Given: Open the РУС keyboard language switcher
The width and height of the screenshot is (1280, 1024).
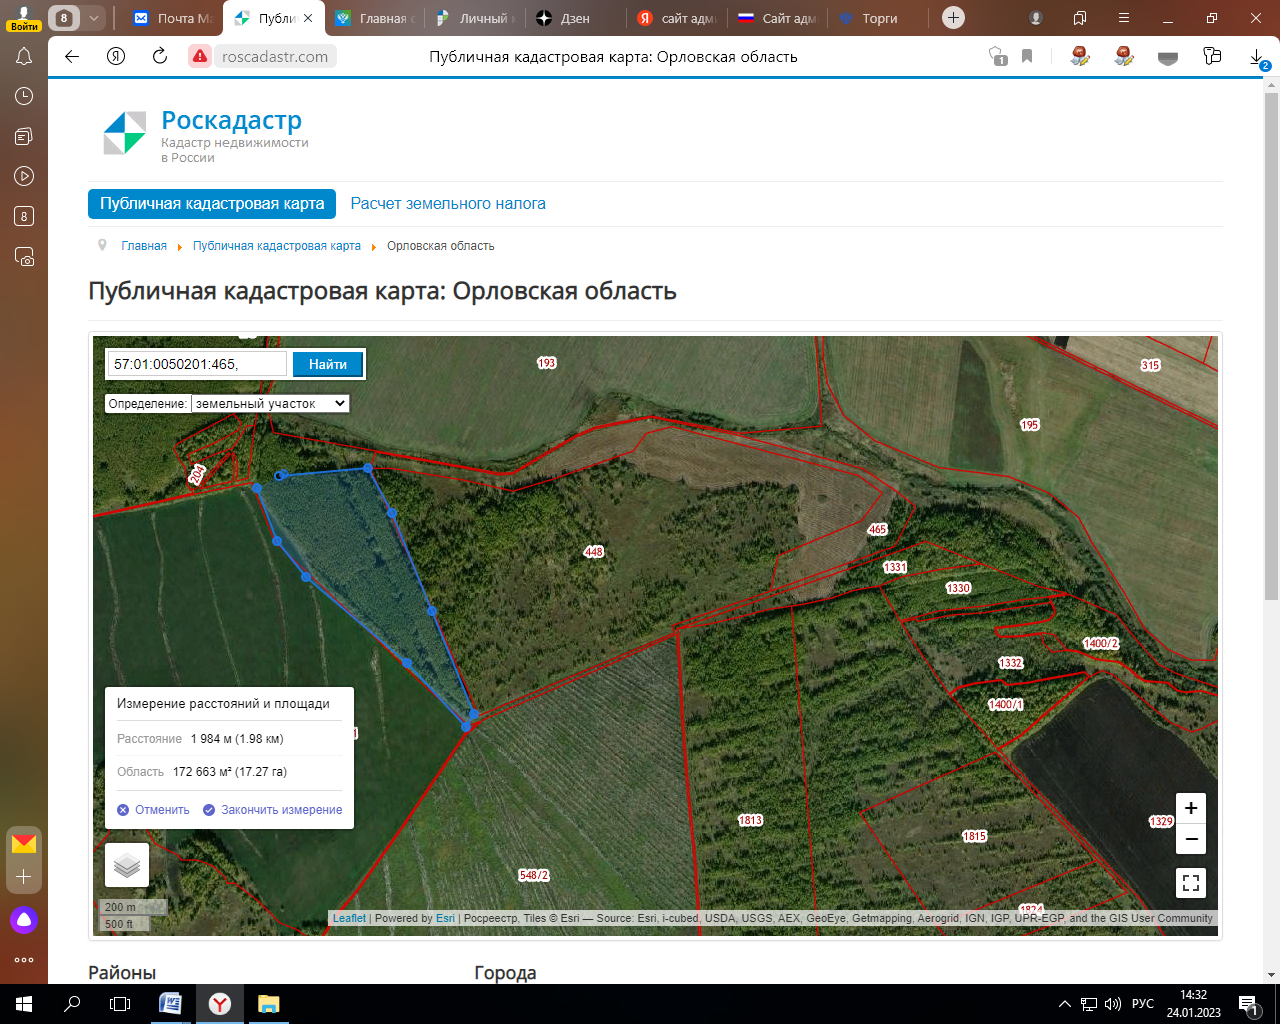Looking at the screenshot, I should tap(1142, 1004).
